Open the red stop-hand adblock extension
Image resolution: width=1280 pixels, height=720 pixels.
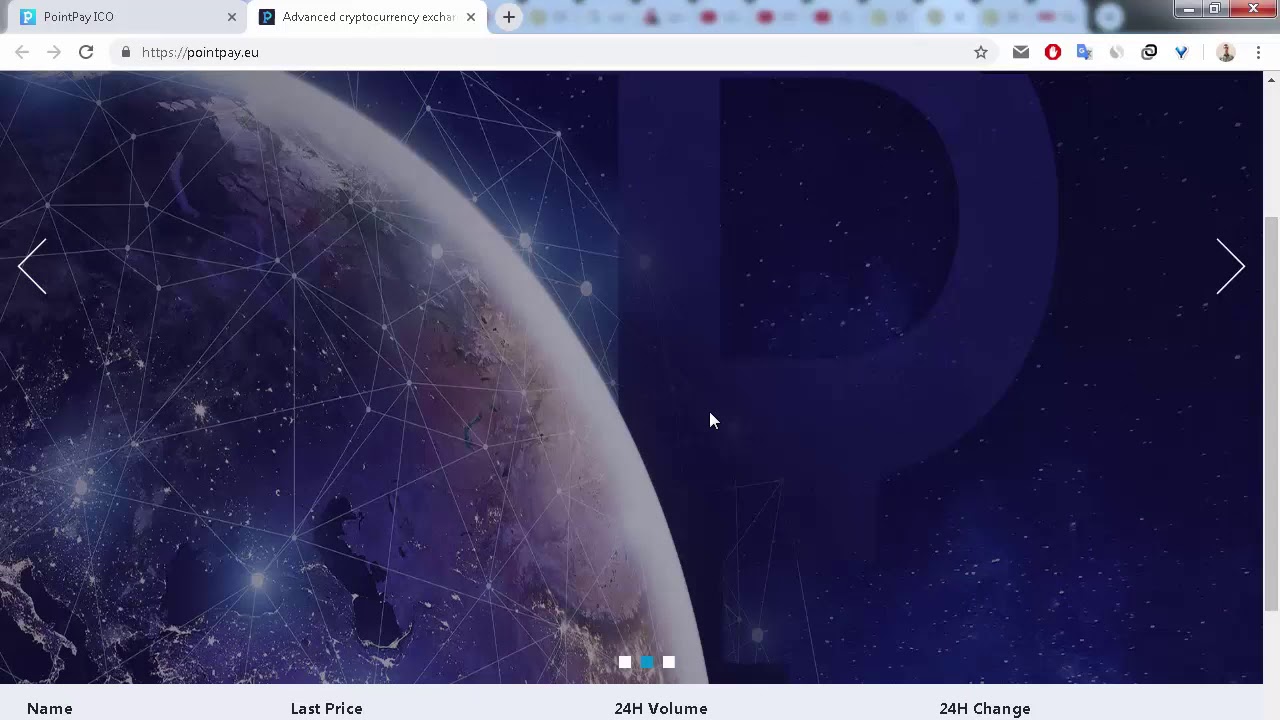pos(1053,52)
